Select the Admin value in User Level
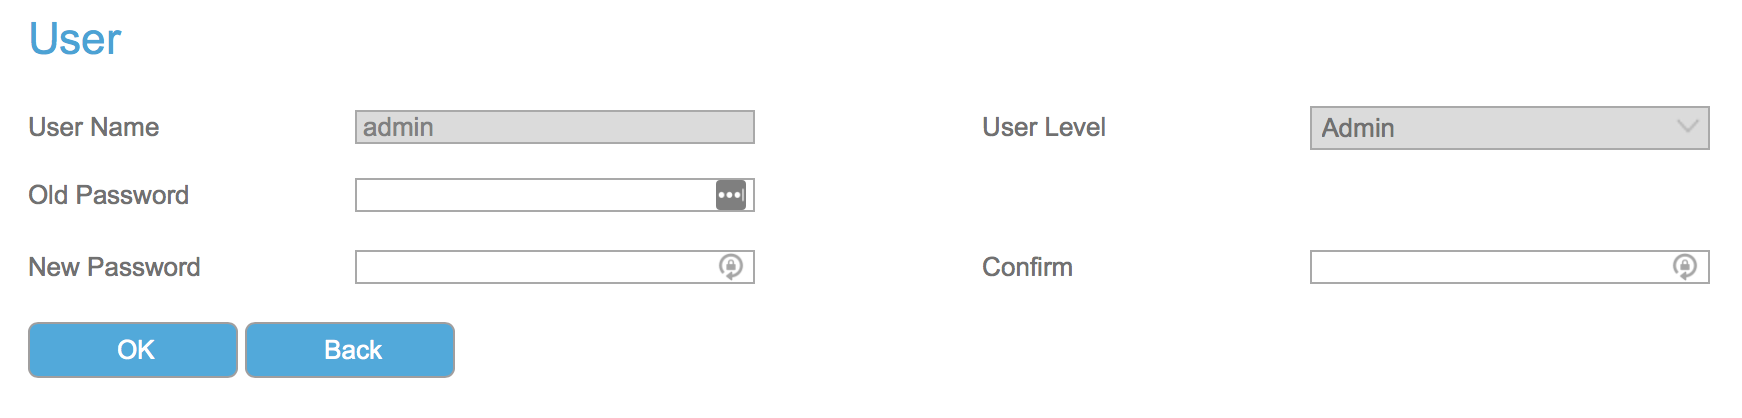This screenshot has height=418, width=1742. coord(1357,128)
